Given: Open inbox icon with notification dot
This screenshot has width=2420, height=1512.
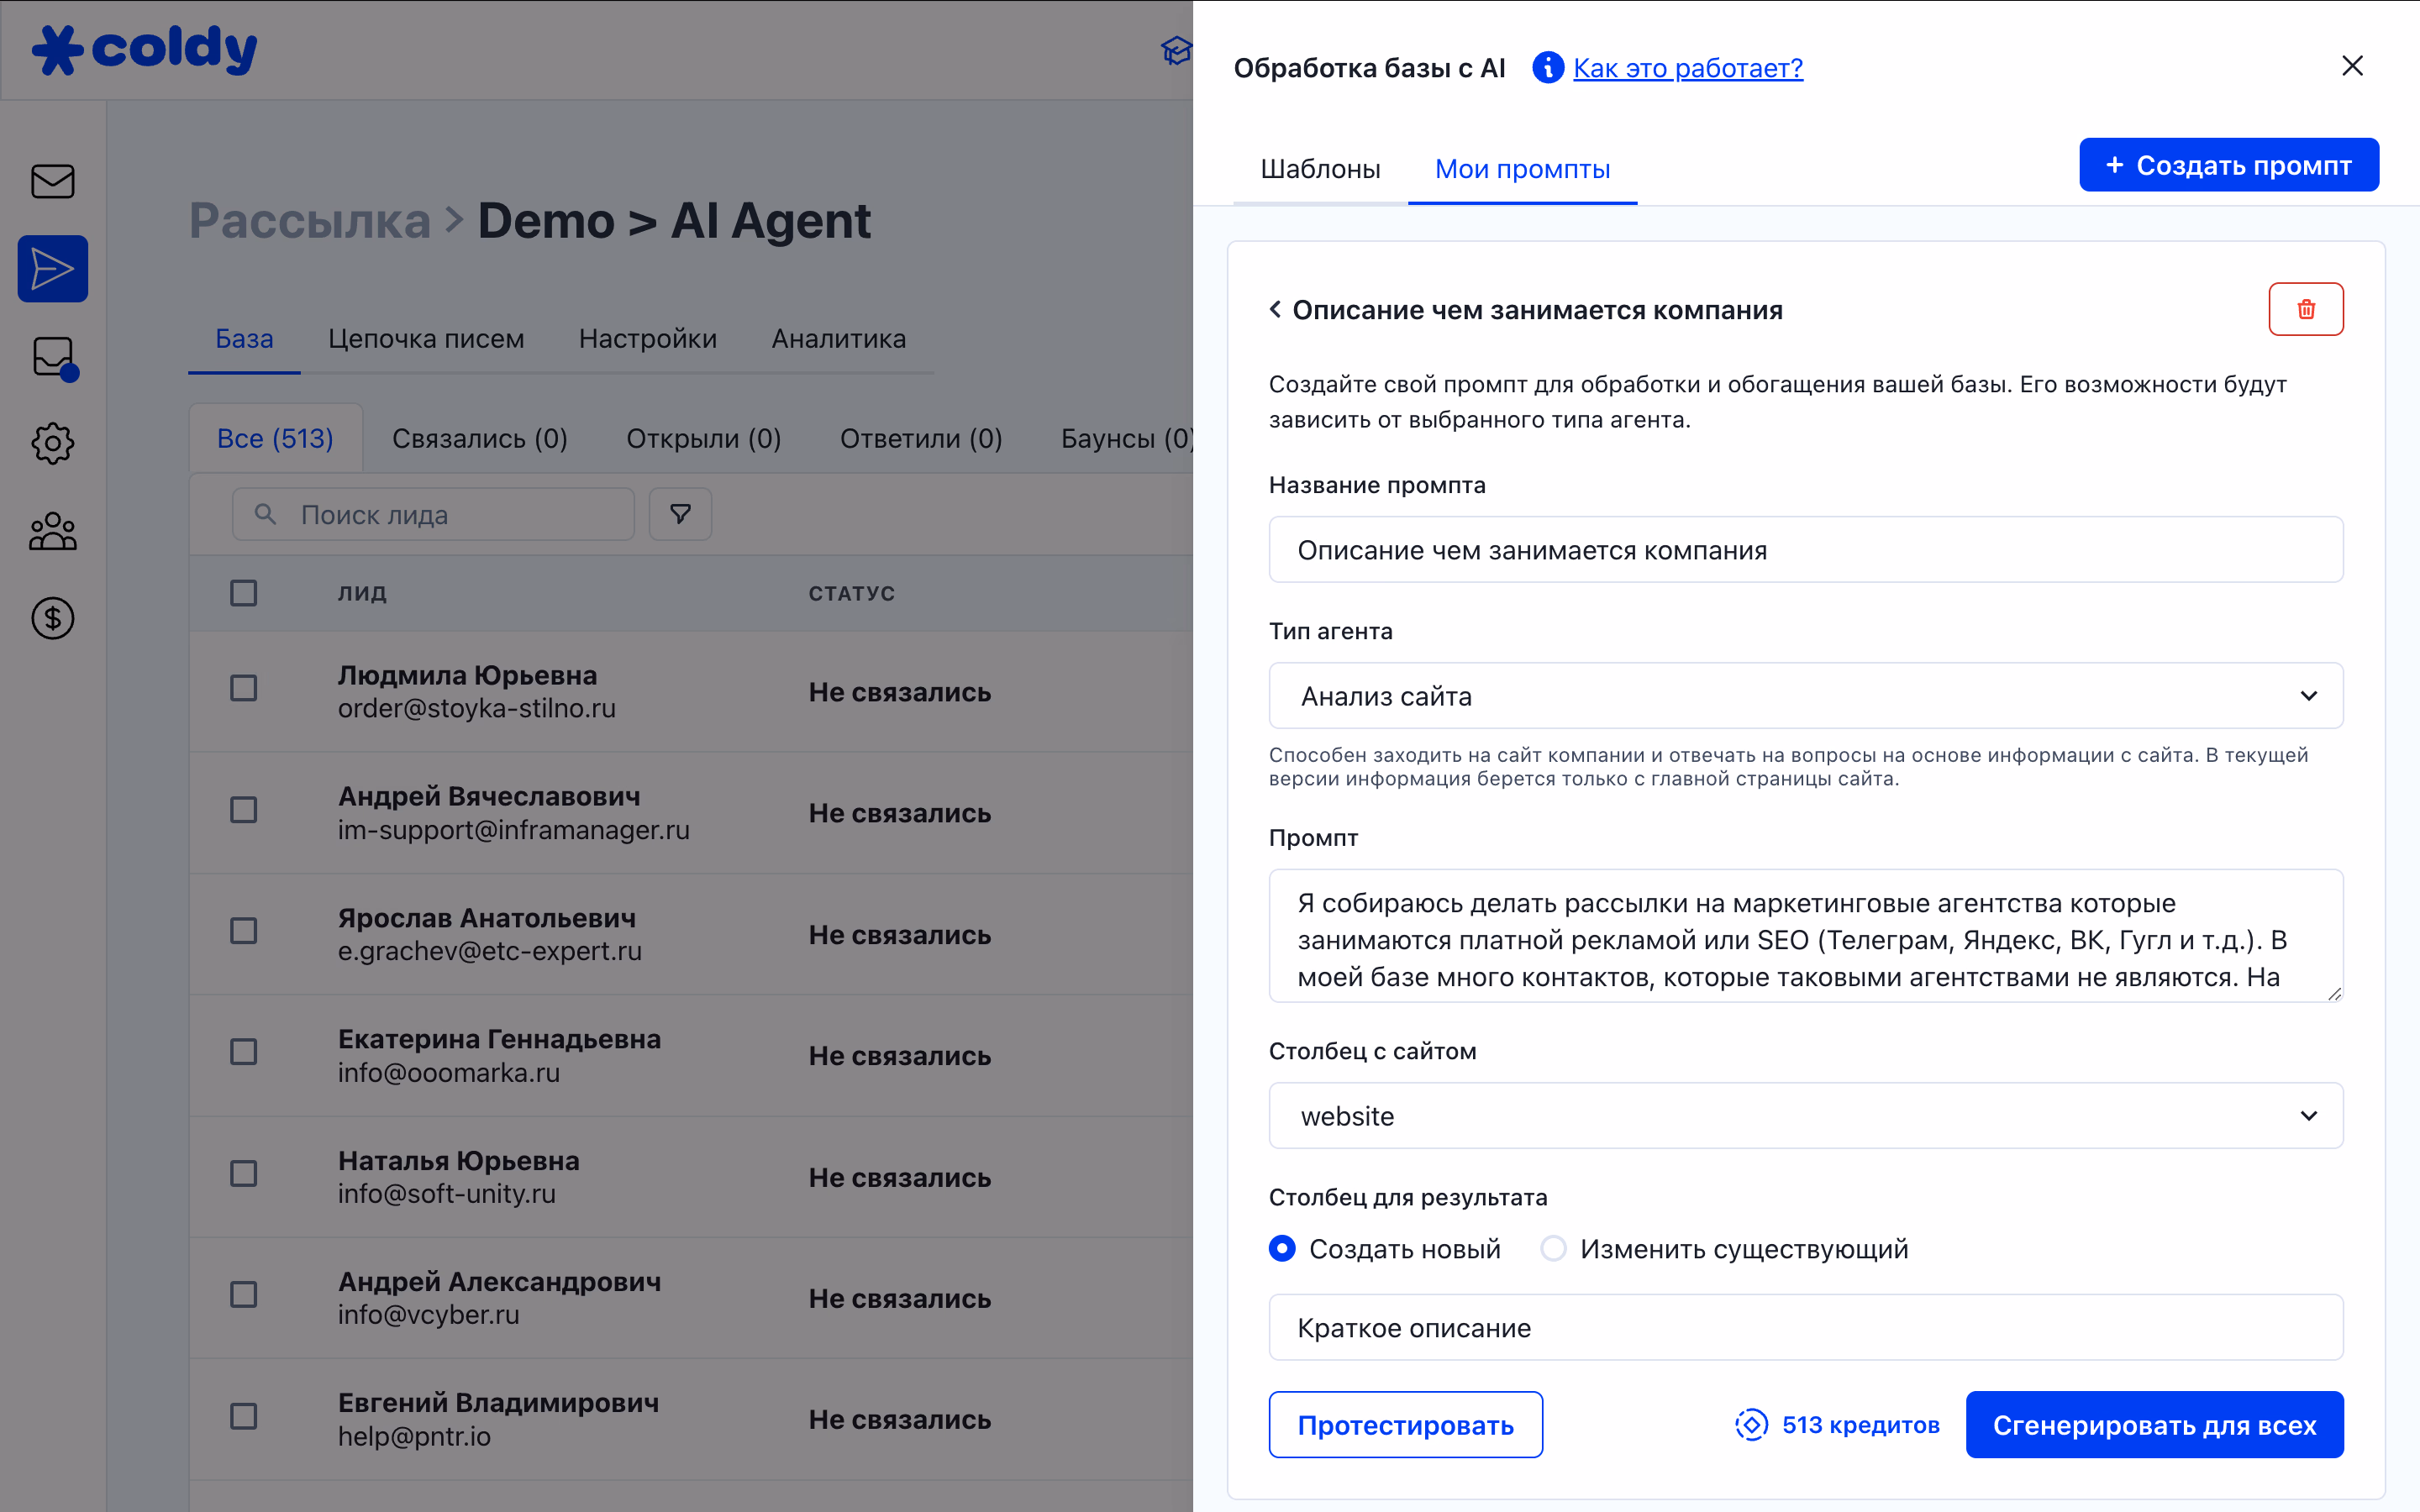Looking at the screenshot, I should [x=53, y=357].
